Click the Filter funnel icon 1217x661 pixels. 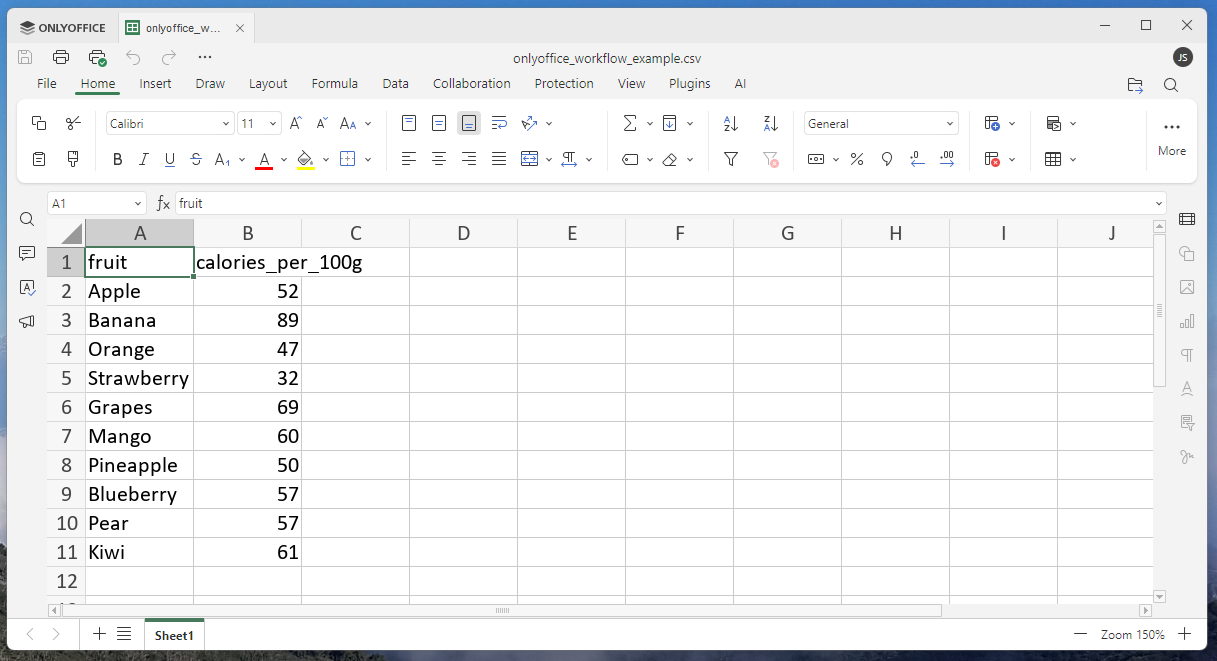coord(730,159)
